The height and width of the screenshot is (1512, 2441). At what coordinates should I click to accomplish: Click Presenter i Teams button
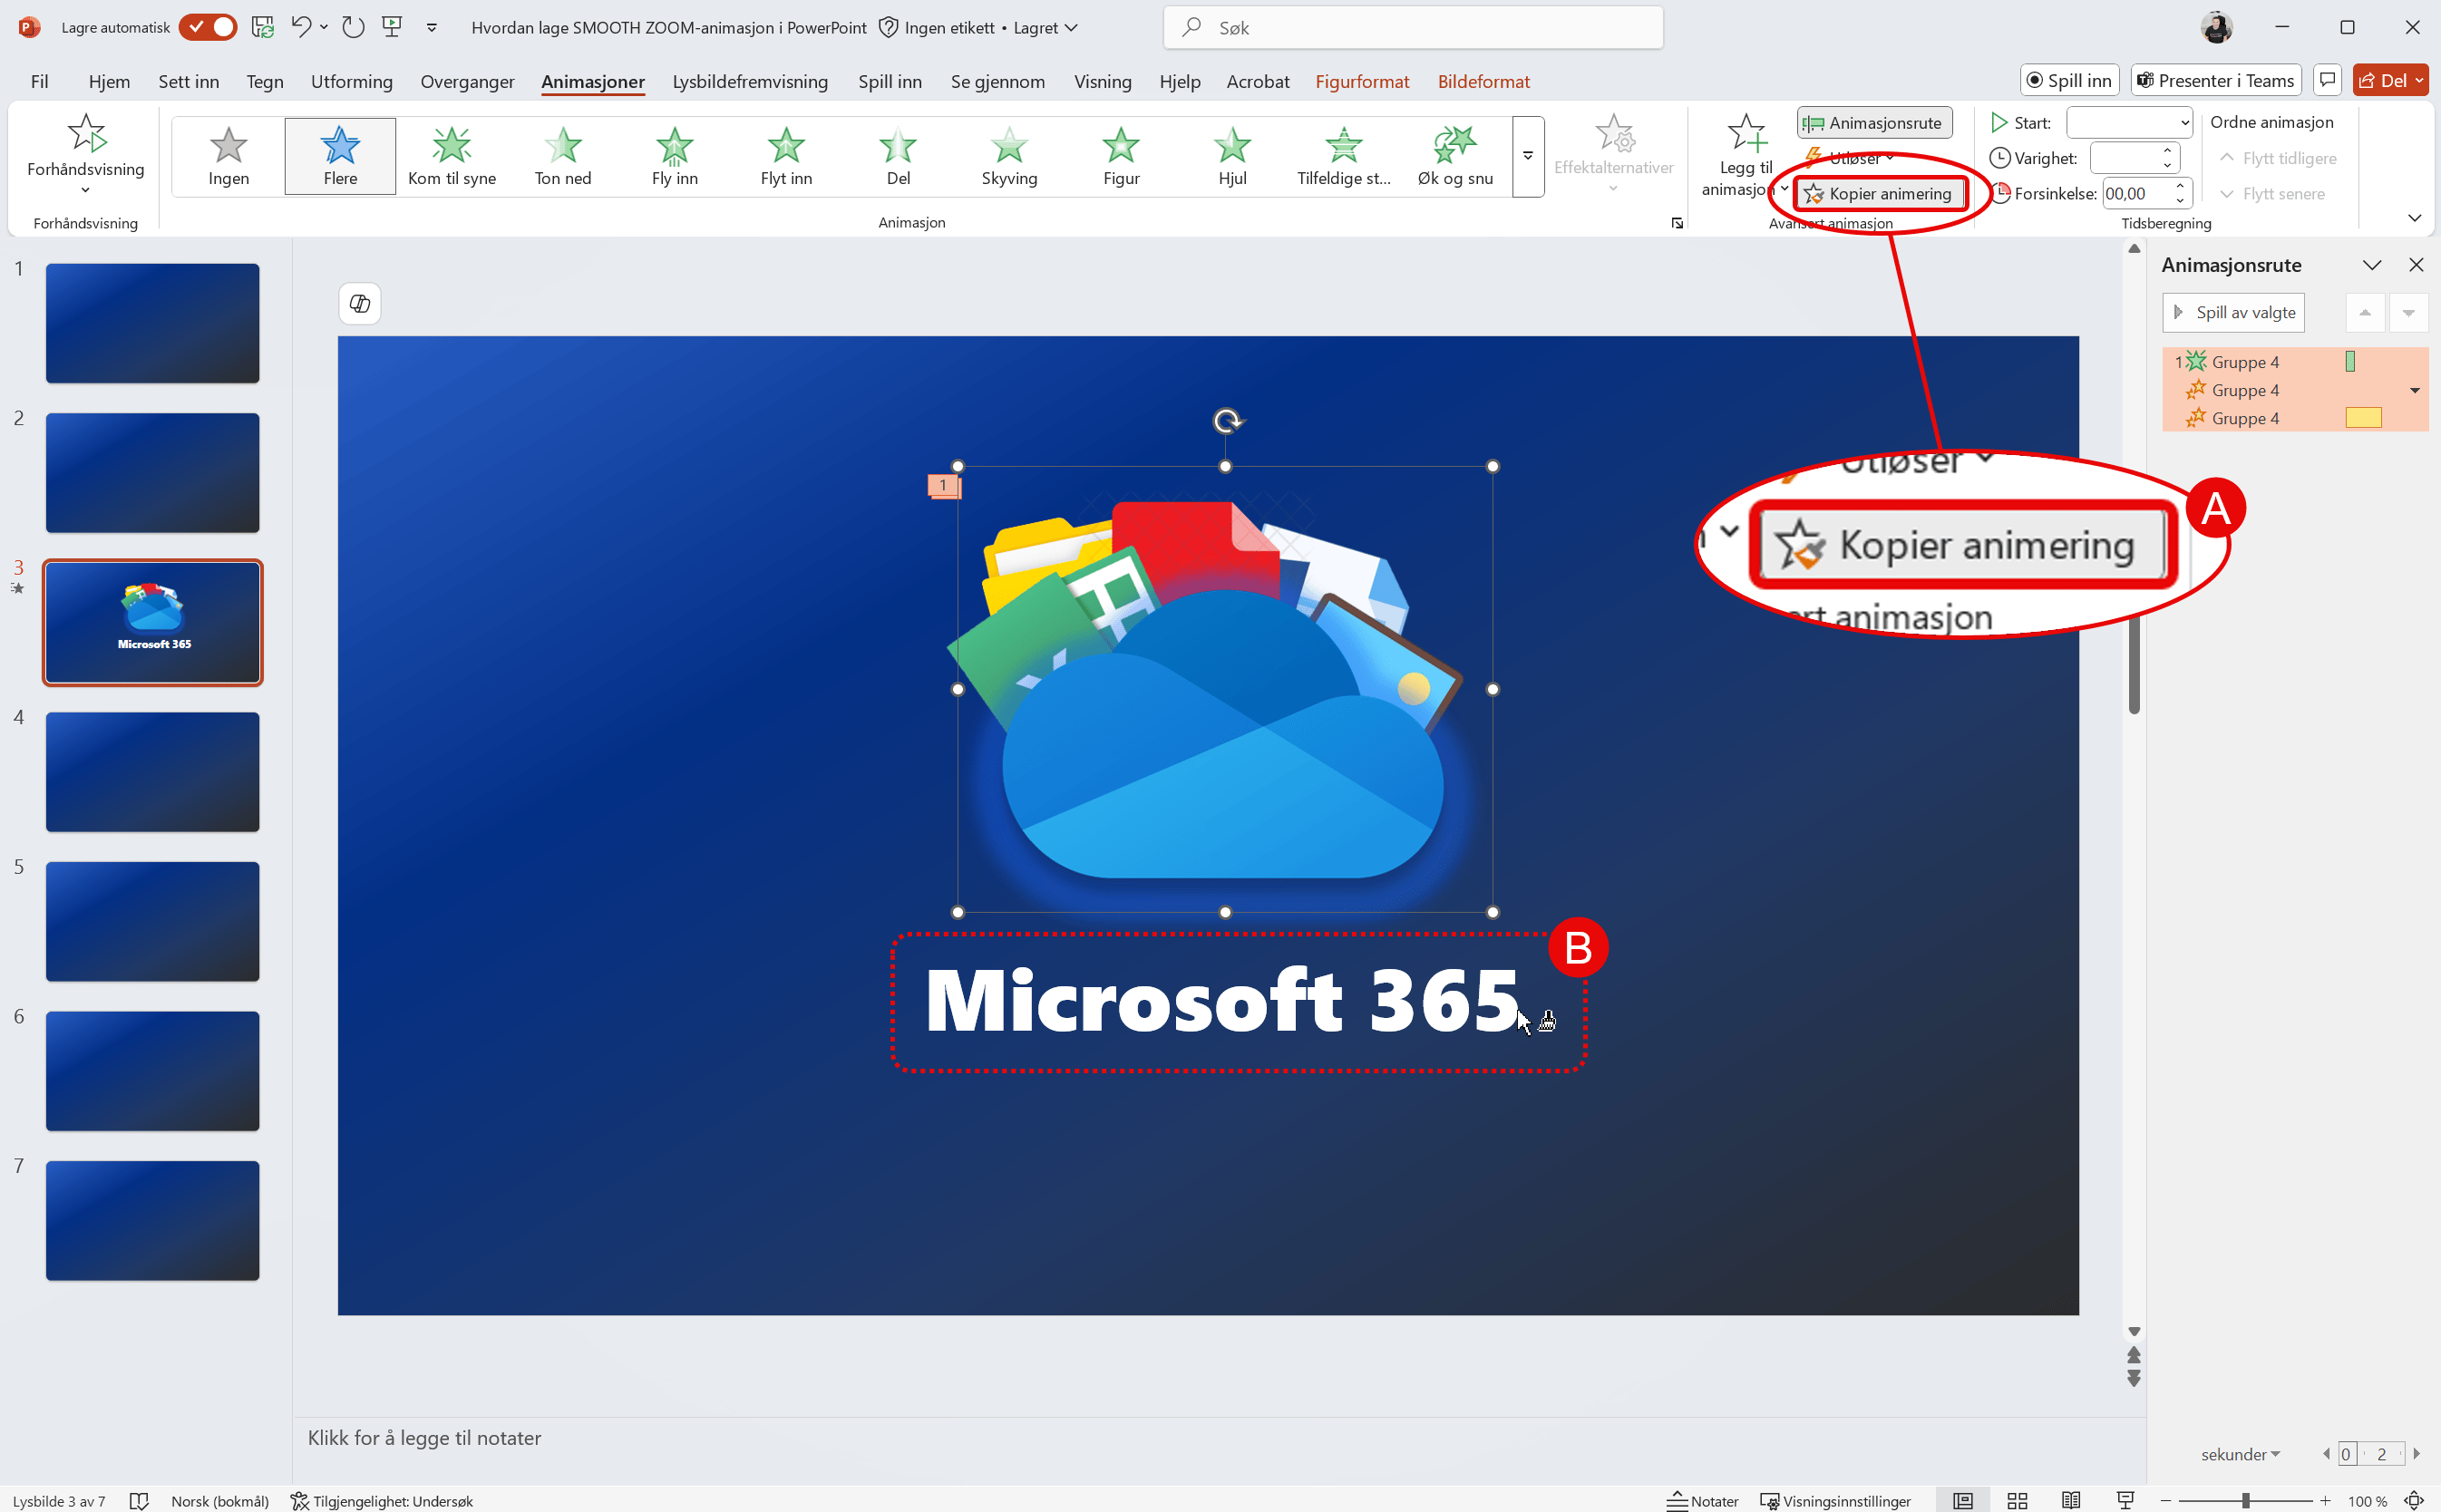coord(2216,81)
